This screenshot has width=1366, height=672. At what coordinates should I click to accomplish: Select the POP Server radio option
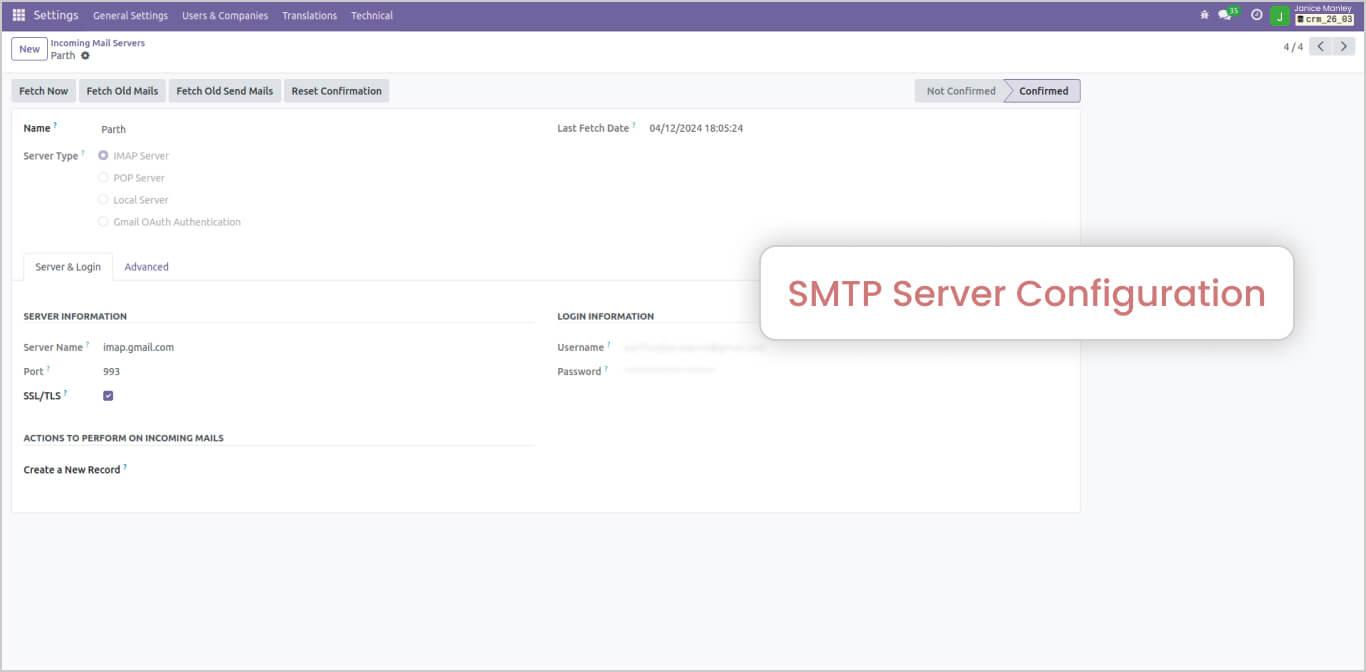[103, 177]
